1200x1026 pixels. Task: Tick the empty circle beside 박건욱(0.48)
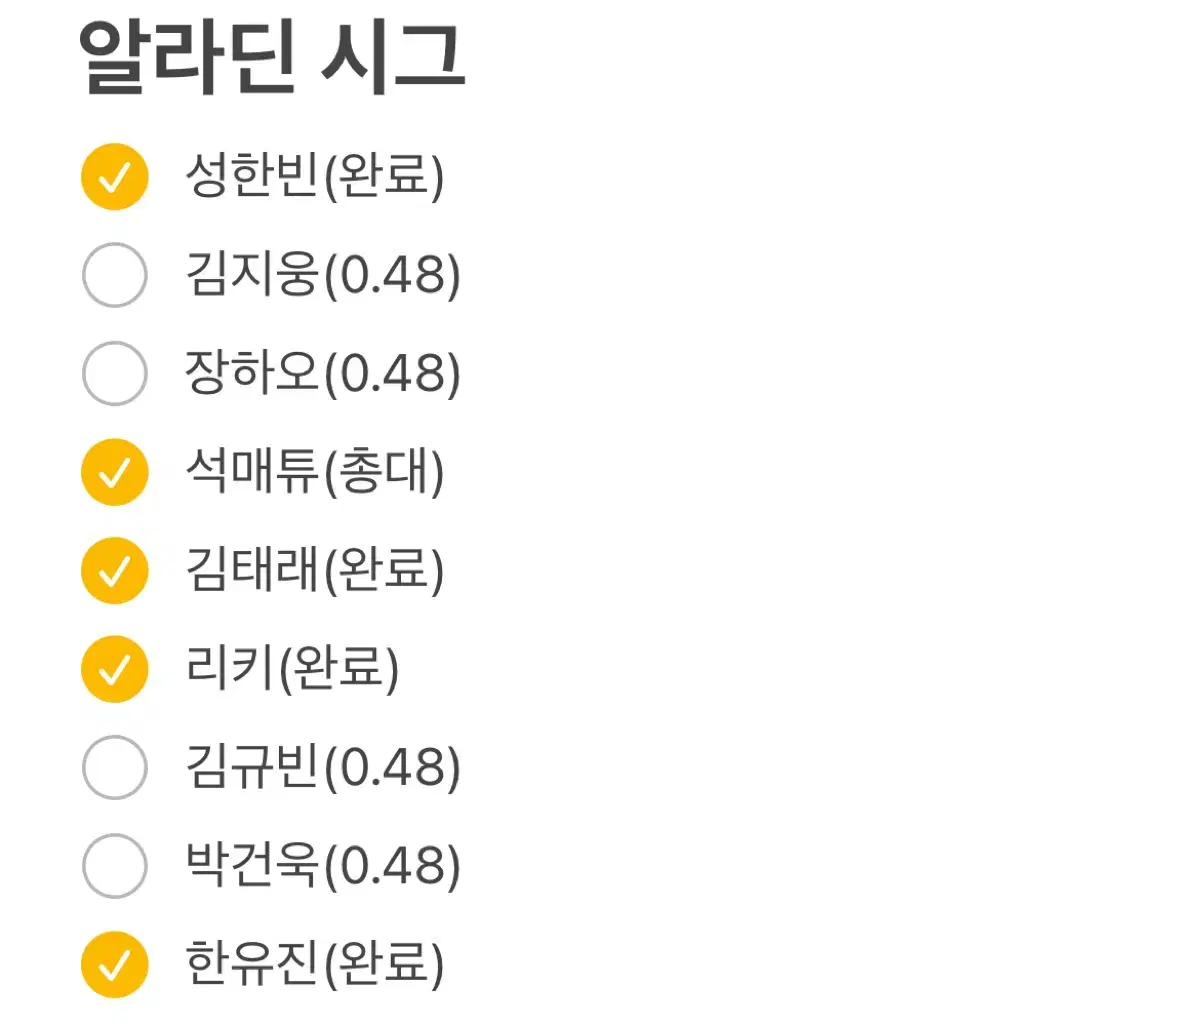114,865
